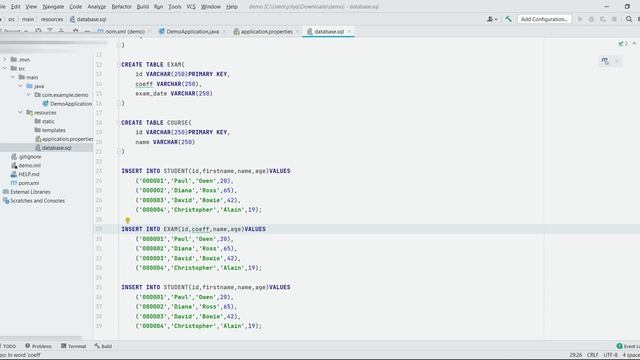
Task: Open the Help menu
Action: pos(232,7)
